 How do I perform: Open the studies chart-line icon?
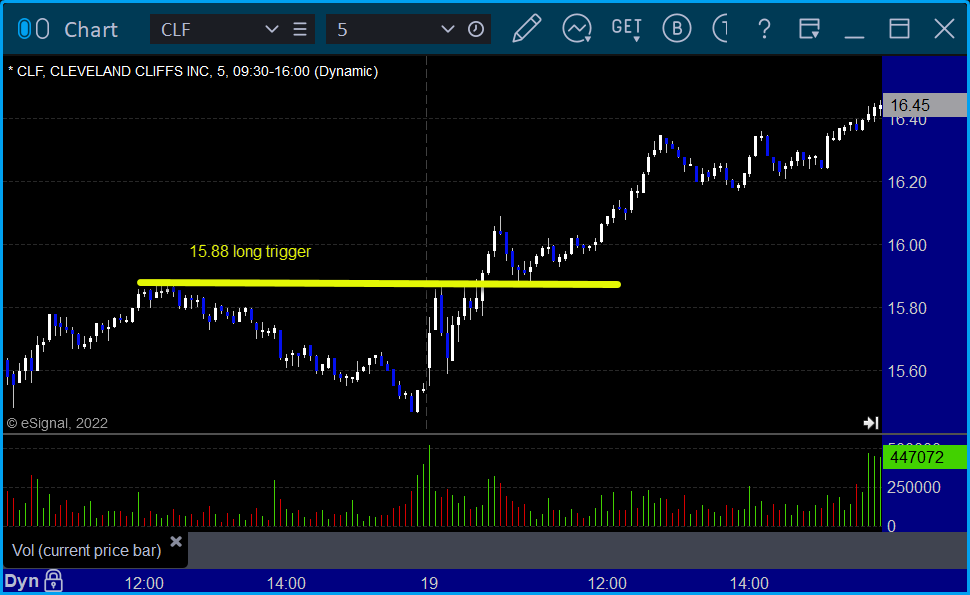point(577,29)
